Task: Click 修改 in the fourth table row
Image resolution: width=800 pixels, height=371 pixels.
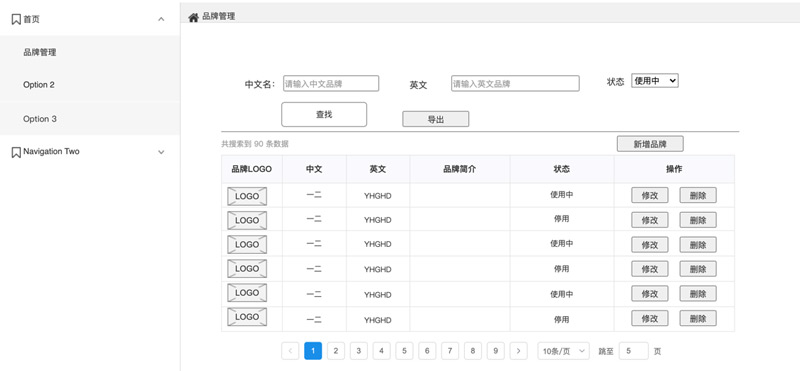Action: pyautogui.click(x=649, y=269)
